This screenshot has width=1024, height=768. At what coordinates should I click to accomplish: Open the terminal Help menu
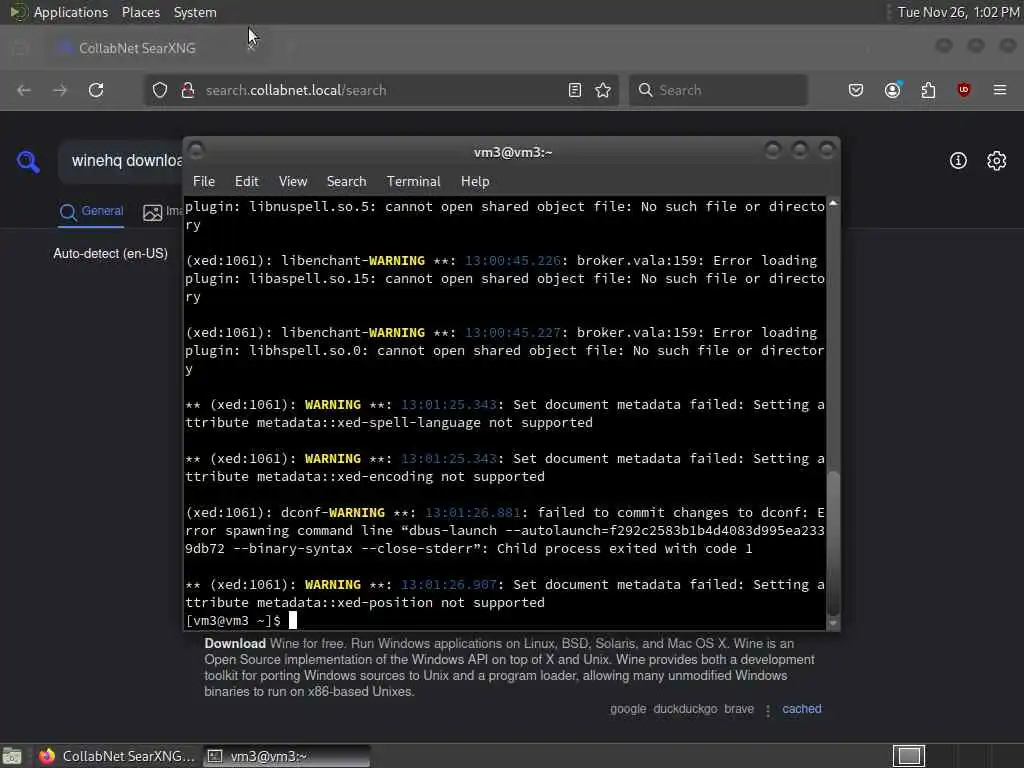(x=475, y=182)
